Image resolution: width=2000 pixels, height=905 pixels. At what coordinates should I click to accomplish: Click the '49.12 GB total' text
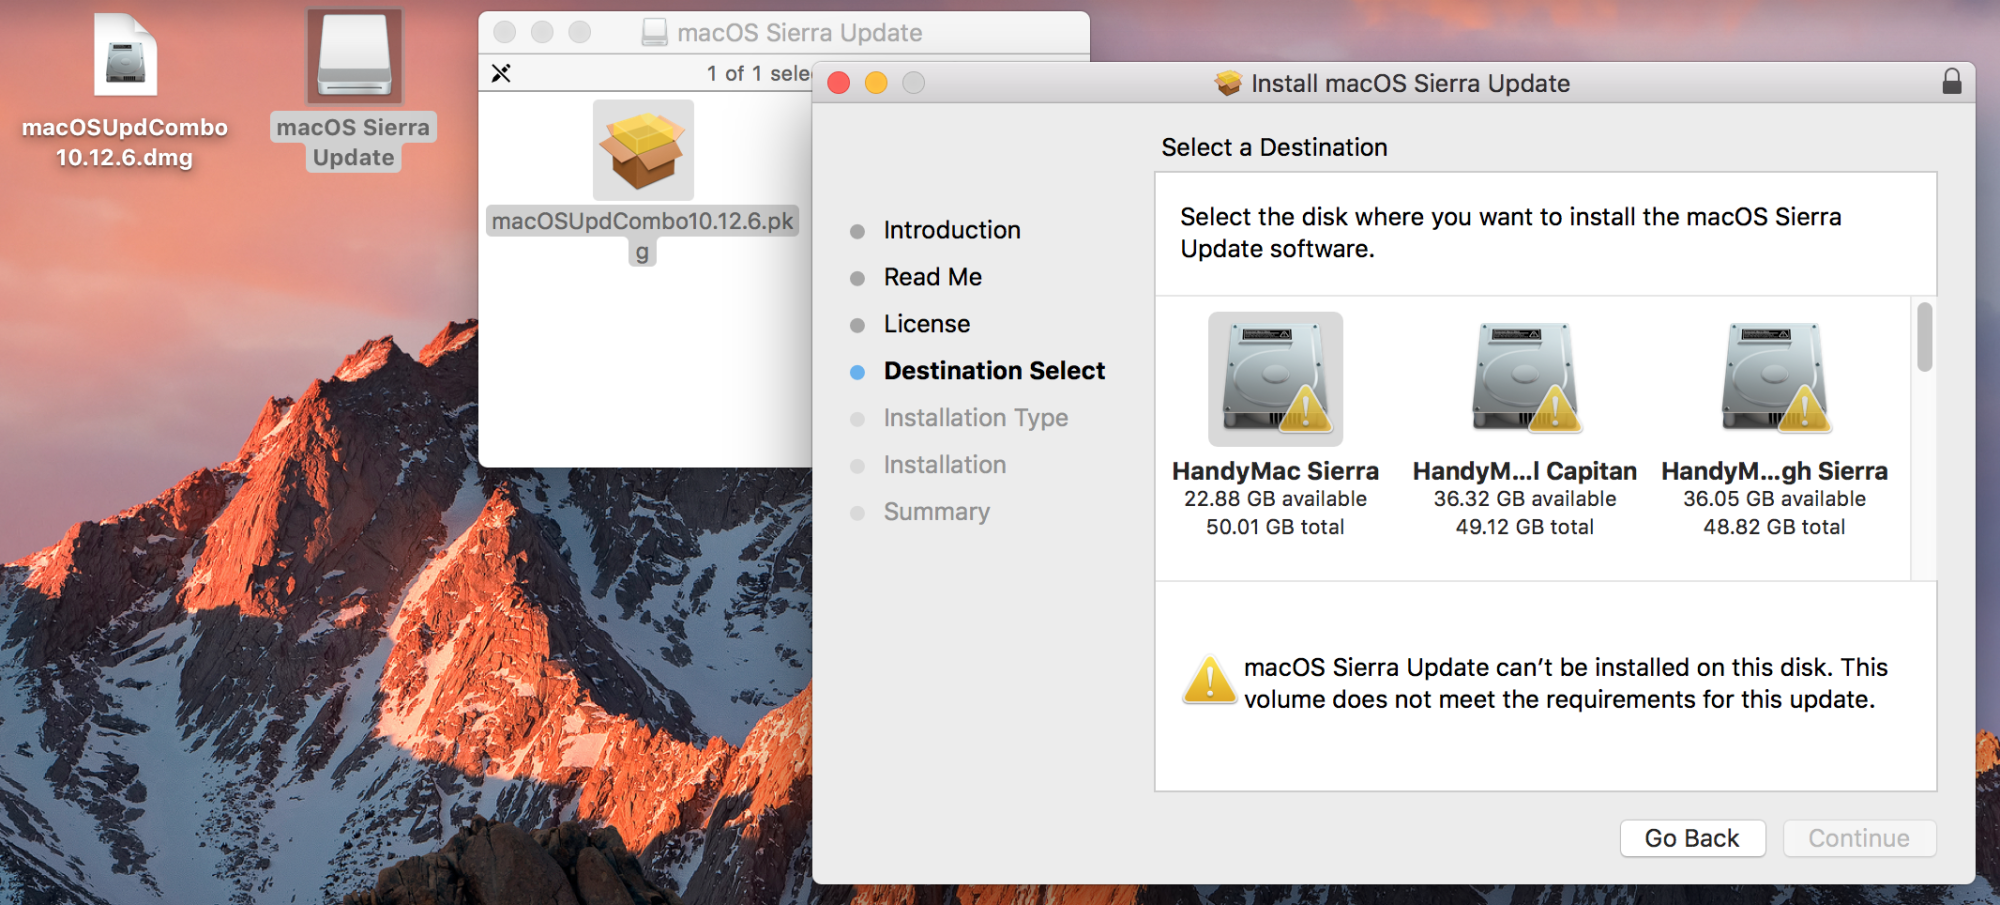pyautogui.click(x=1524, y=527)
